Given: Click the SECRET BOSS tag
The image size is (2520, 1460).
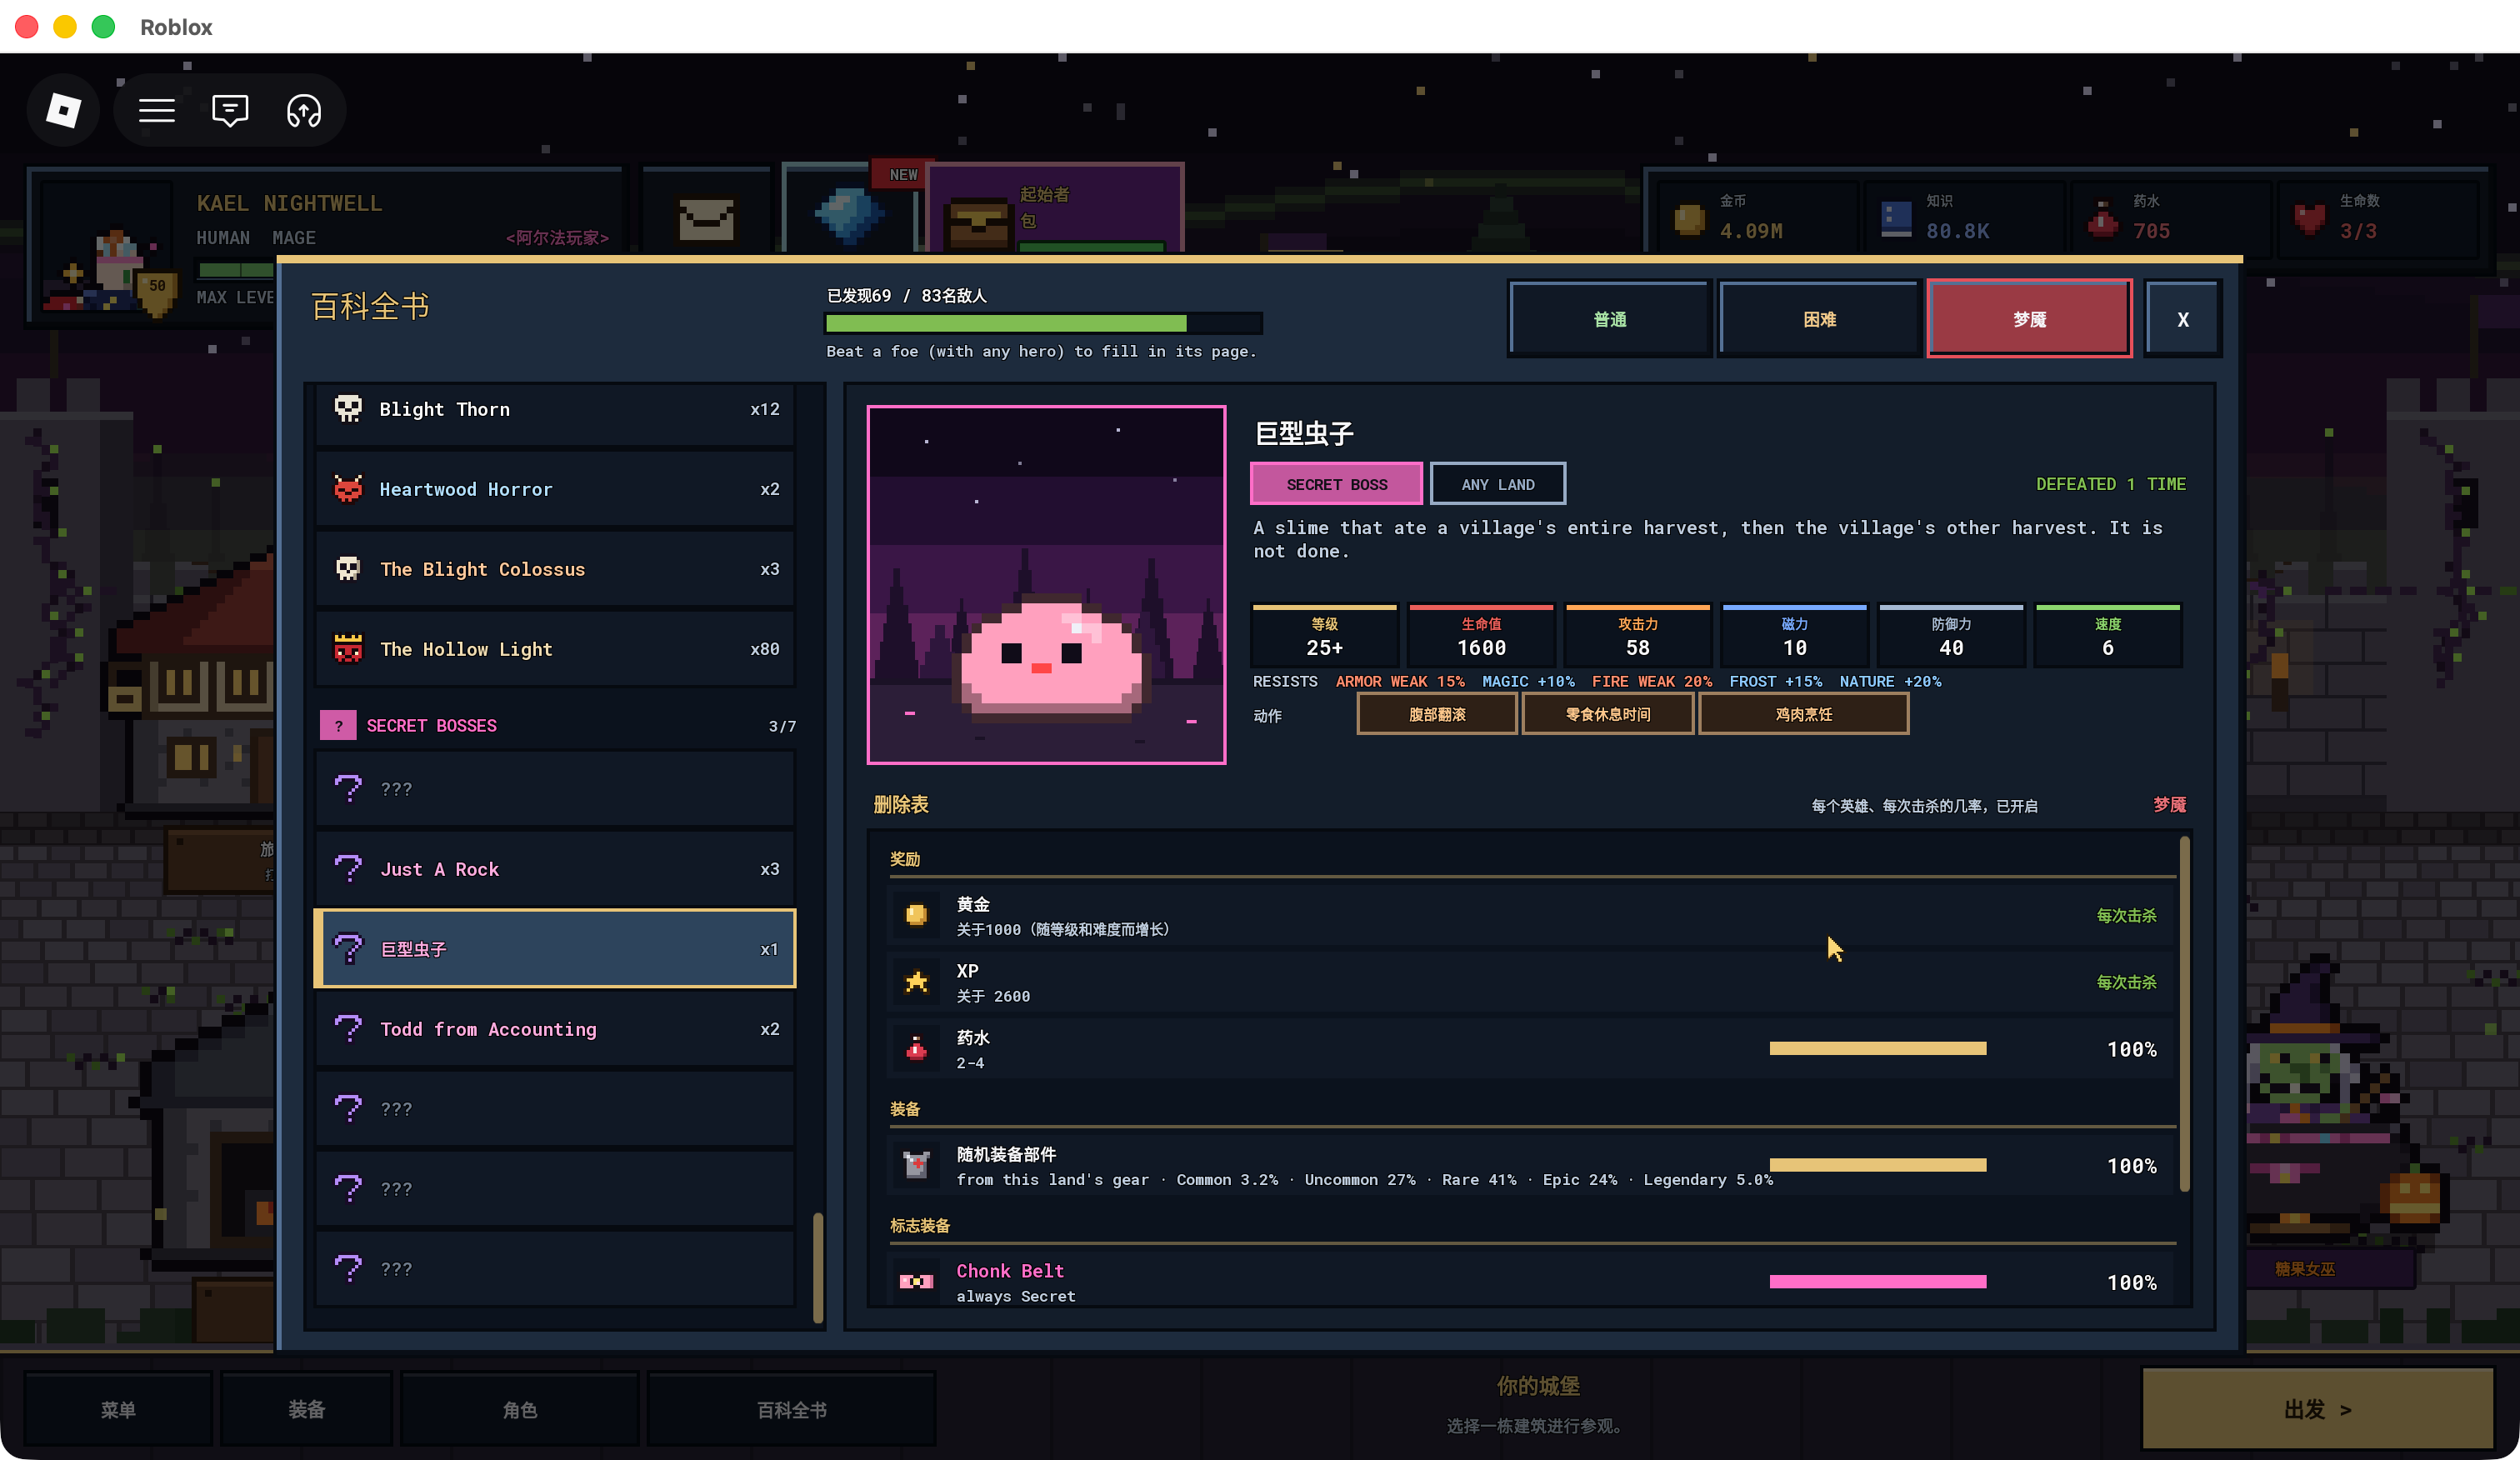Looking at the screenshot, I should 1337,484.
